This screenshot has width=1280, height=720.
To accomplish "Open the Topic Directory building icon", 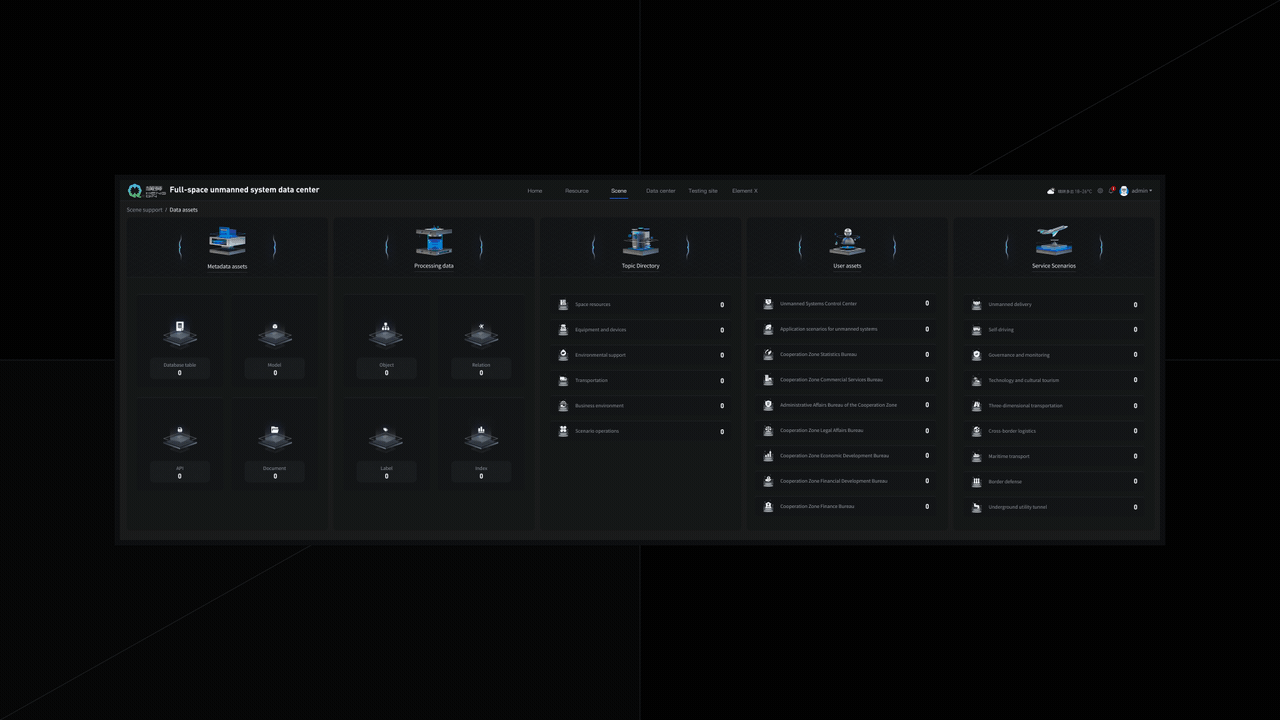I will coord(640,241).
